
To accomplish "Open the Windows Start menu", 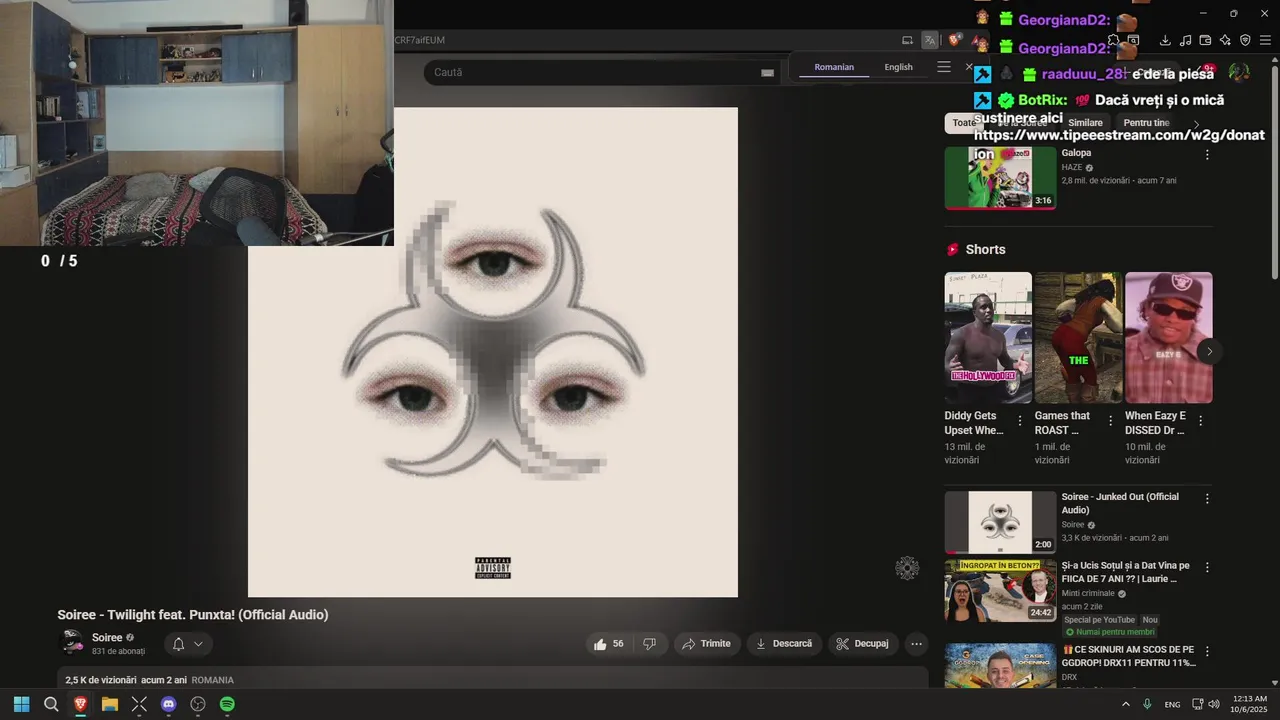I will (21, 704).
